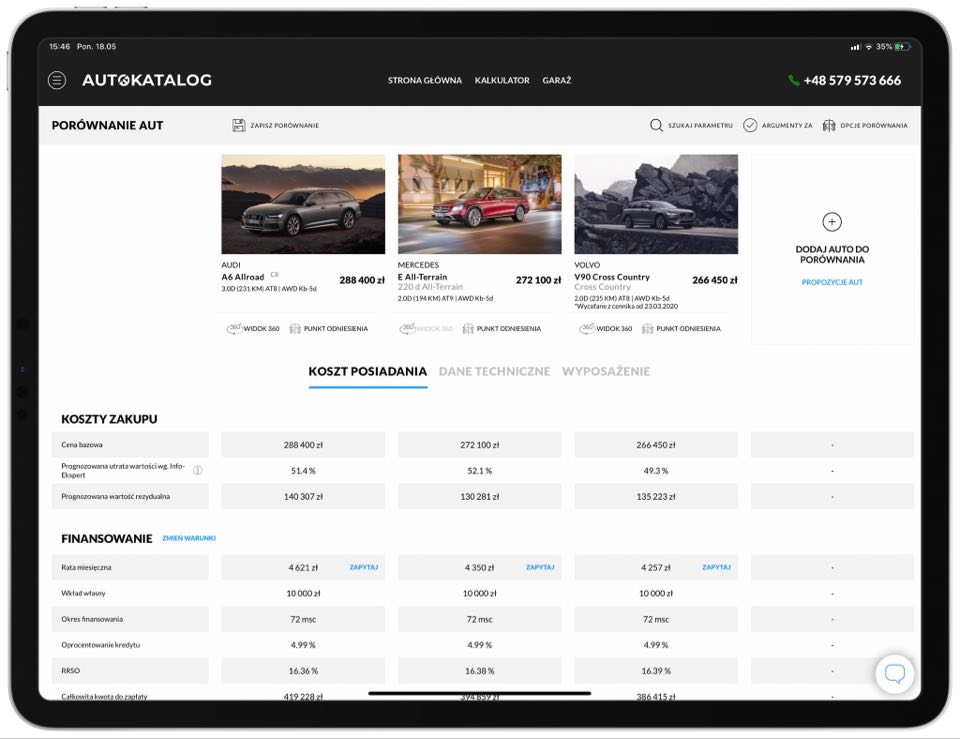The height and width of the screenshot is (739, 960).
Task: Open 360 view icon for Audi A6 Allroad
Action: 234,329
